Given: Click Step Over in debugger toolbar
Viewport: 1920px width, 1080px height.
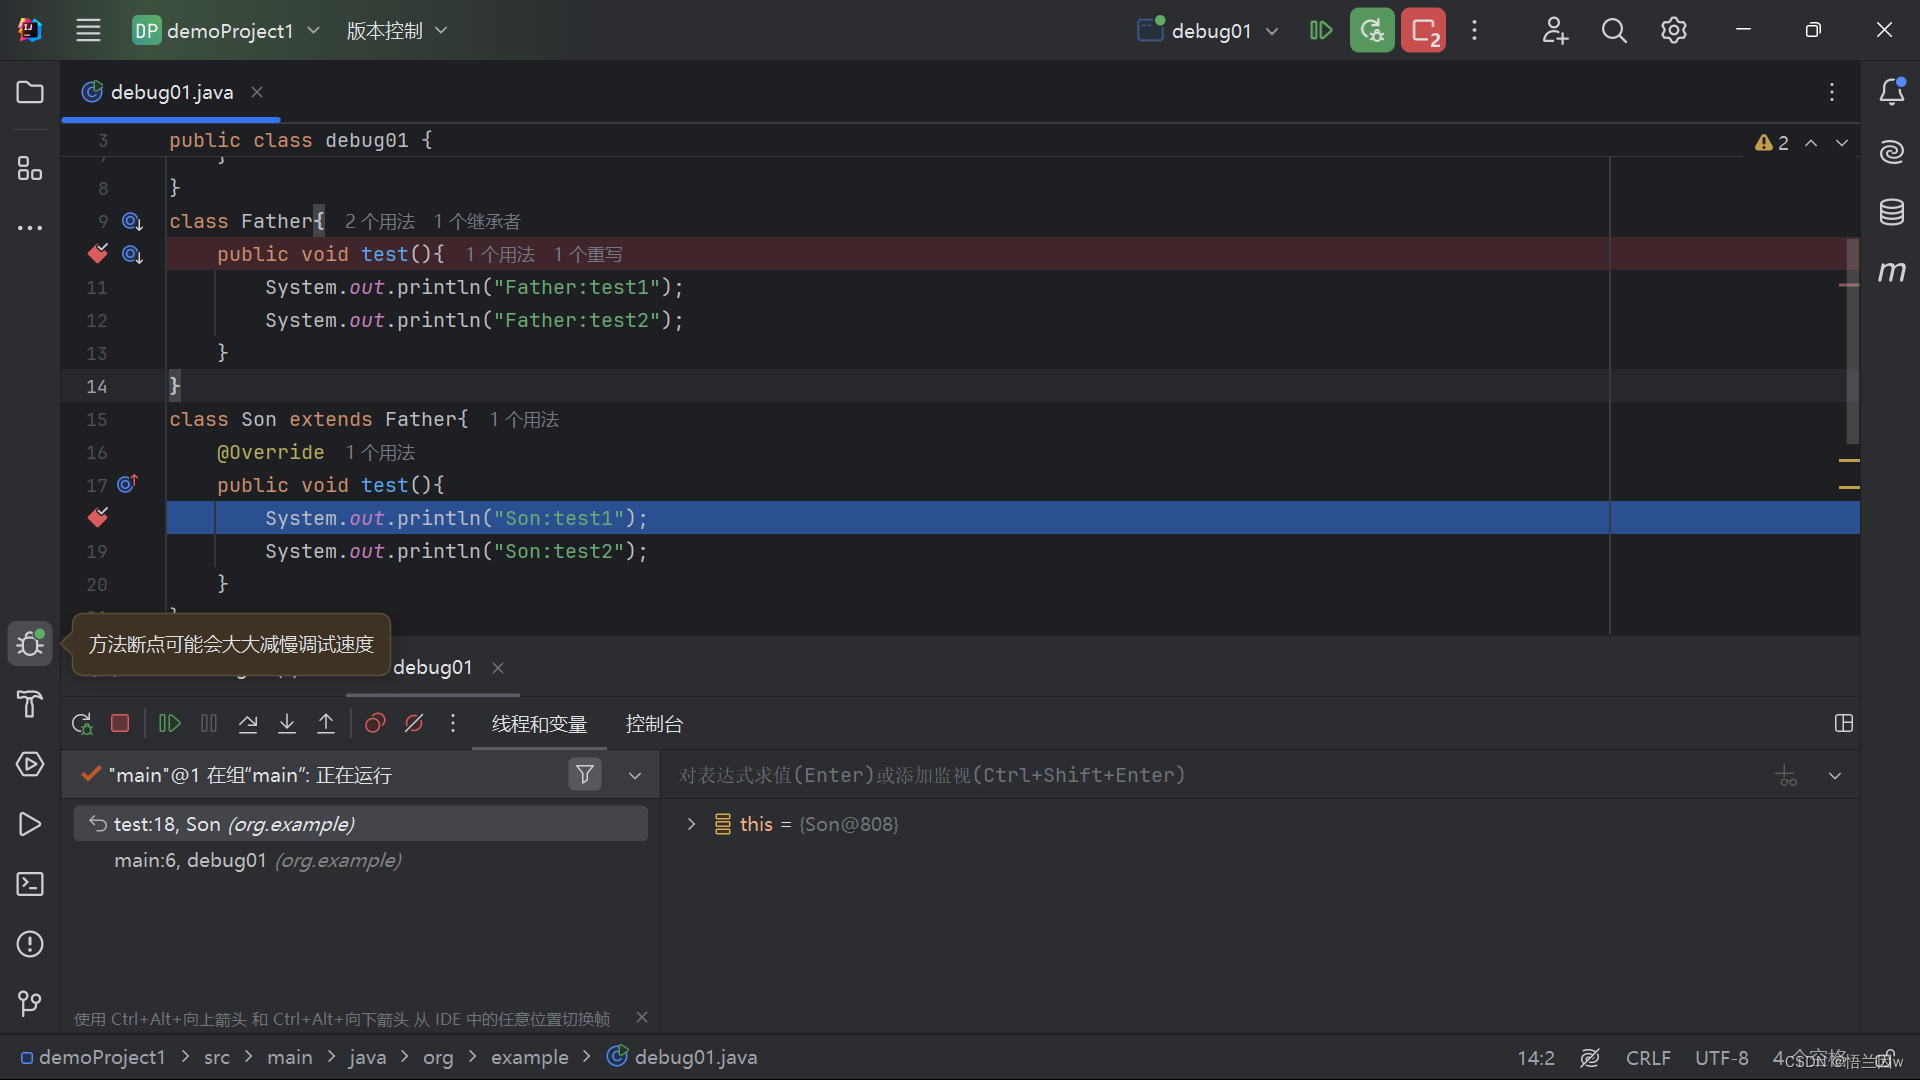Looking at the screenshot, I should [x=248, y=723].
